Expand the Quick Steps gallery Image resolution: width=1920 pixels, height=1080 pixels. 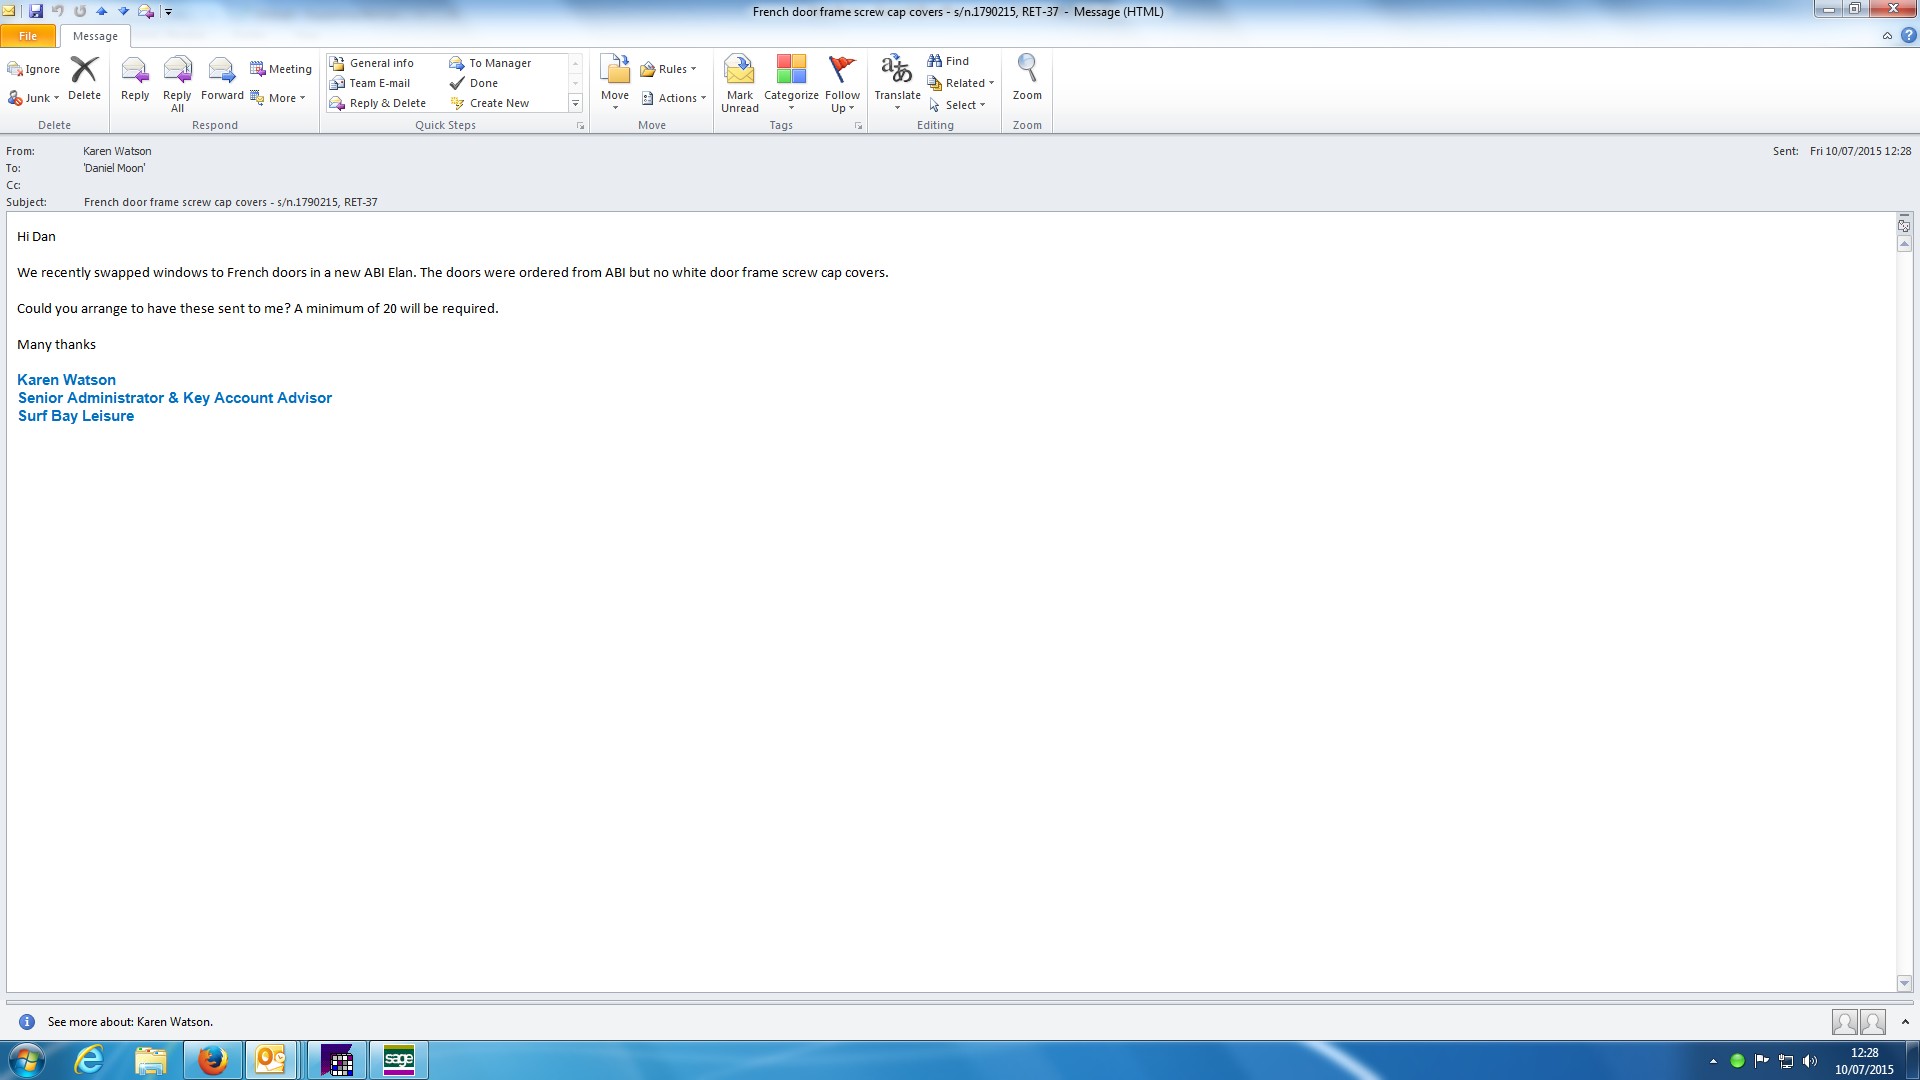pos(575,103)
